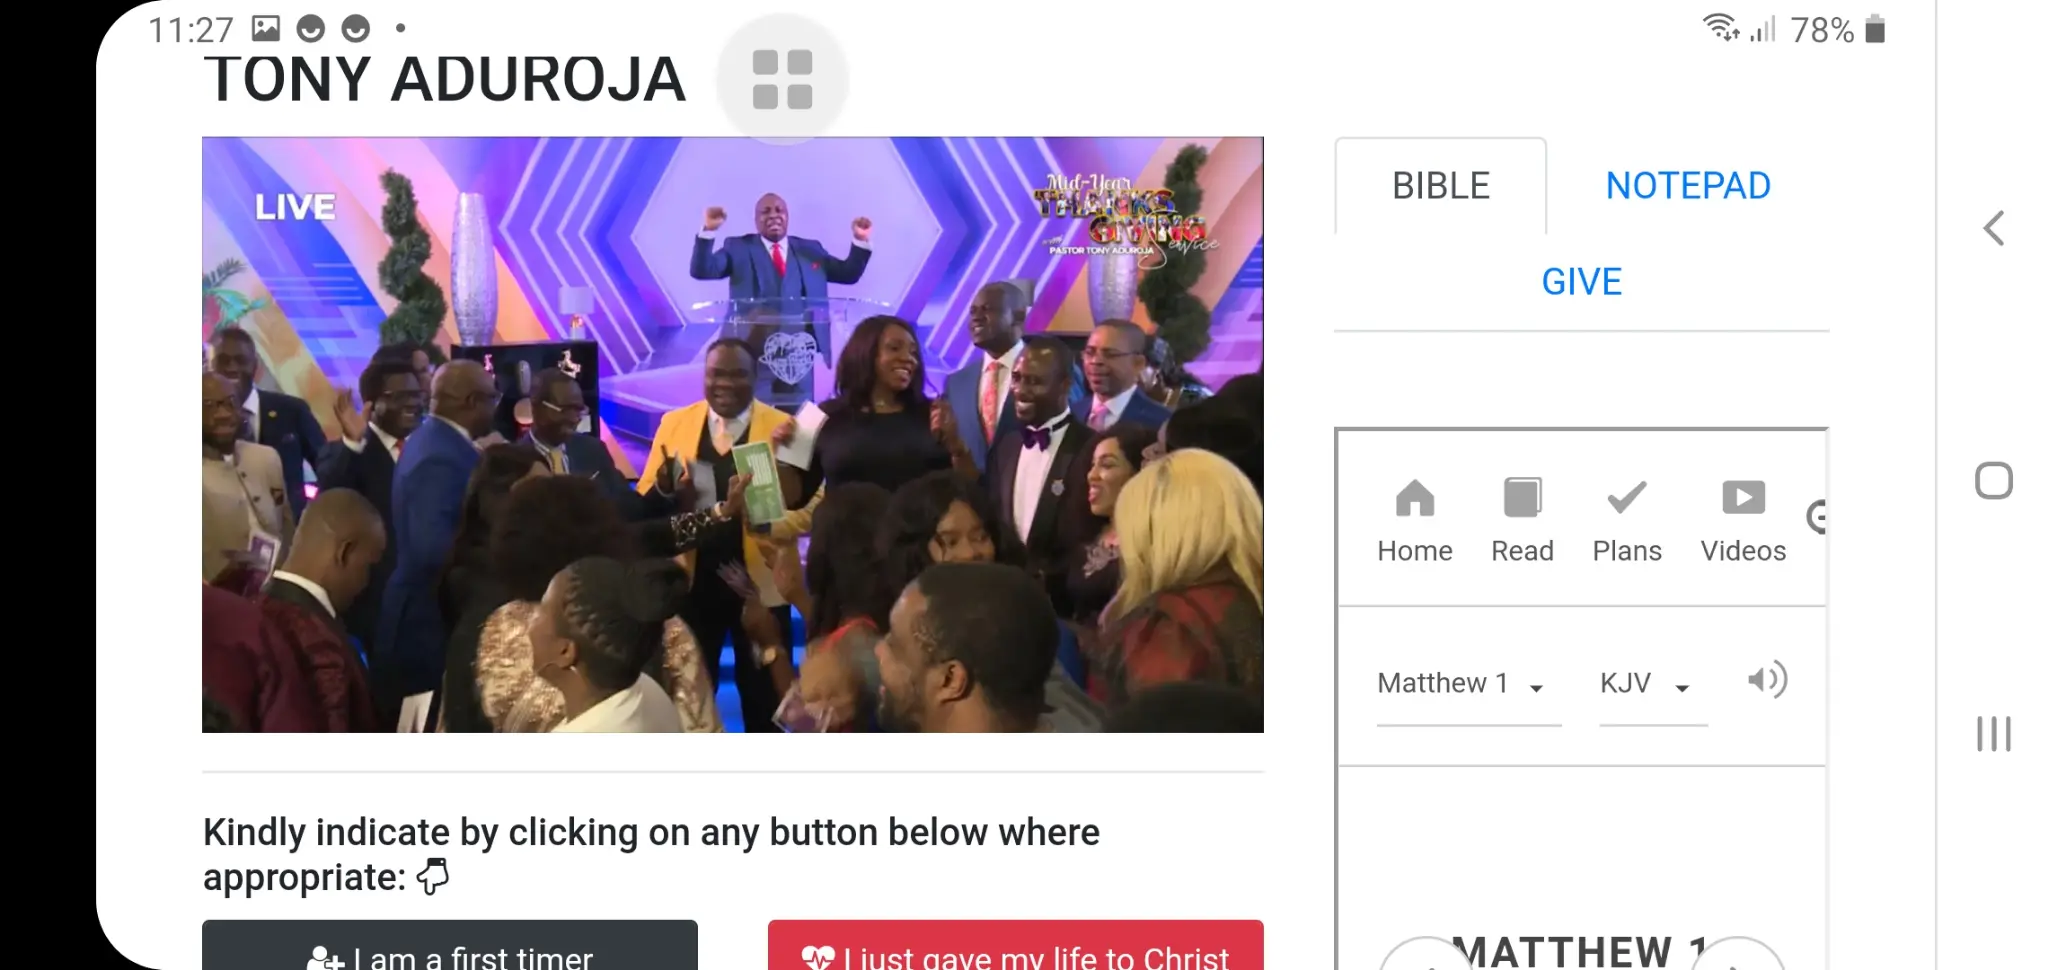Click 'I just gave my life to Christ'

[x=1015, y=946]
